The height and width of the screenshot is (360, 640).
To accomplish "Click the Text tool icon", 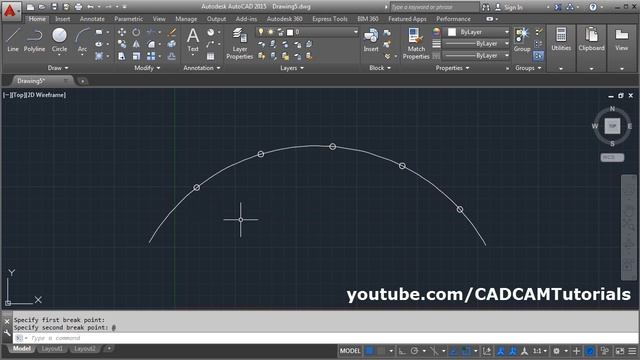I will click(x=193, y=40).
